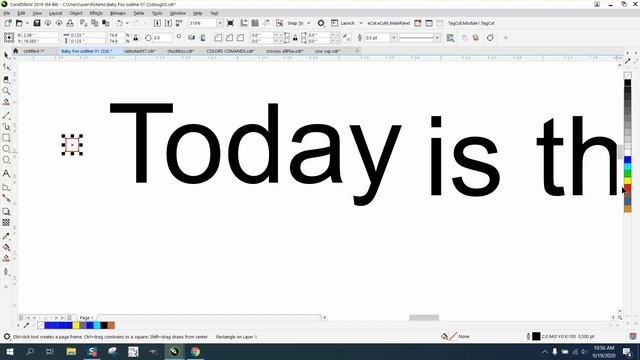Select the Freehand line tool
This screenshot has height=360, width=640.
tap(6, 116)
